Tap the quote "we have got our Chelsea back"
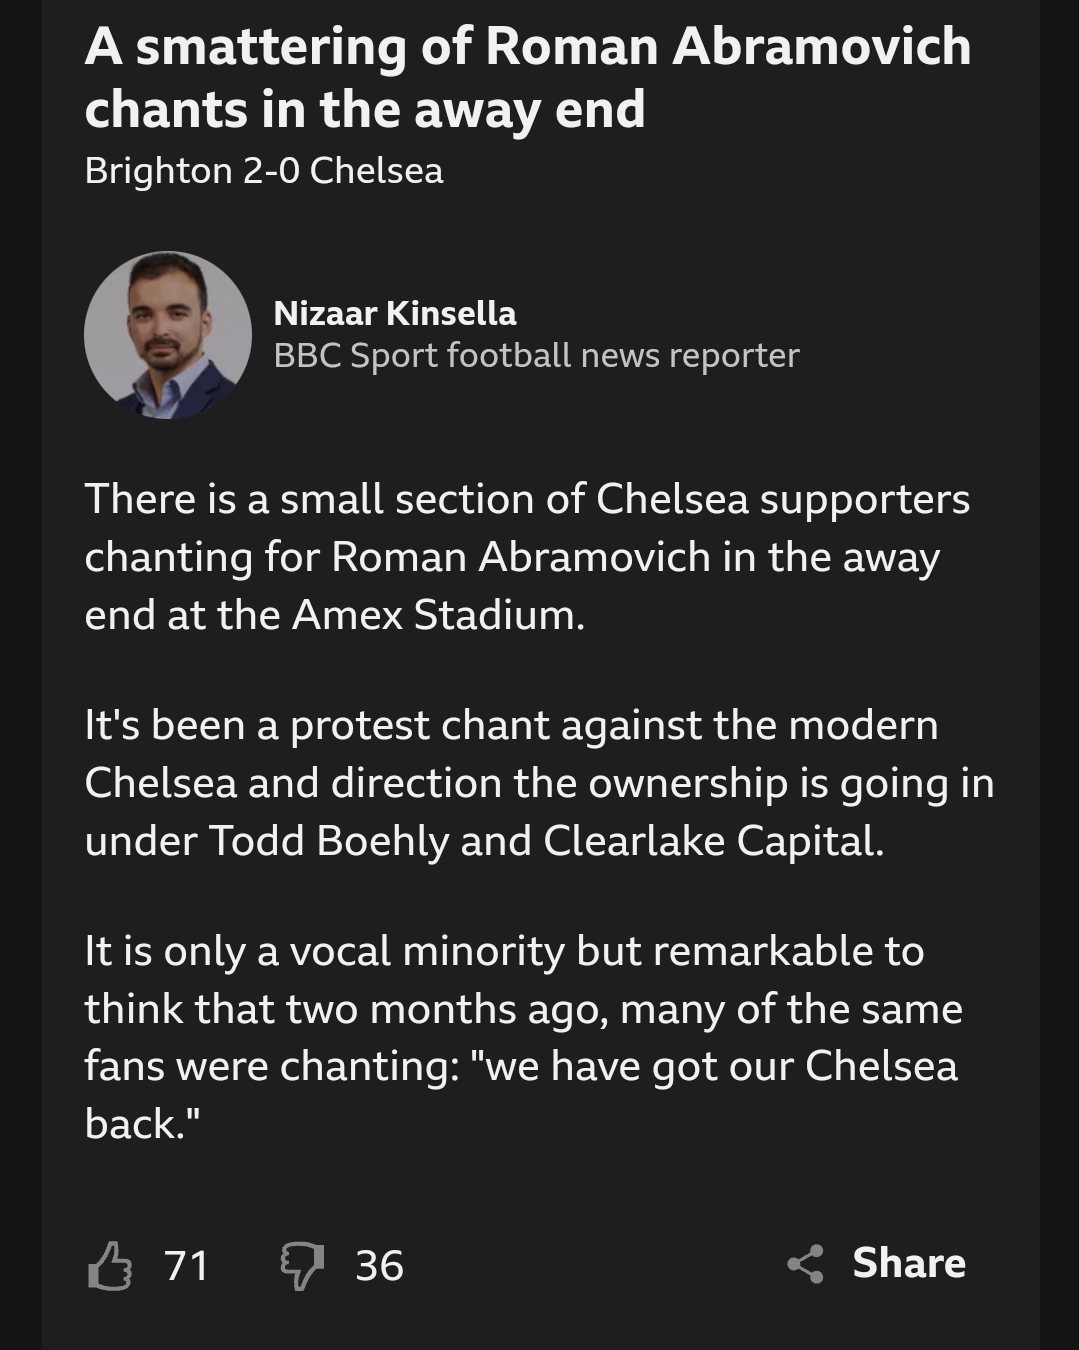Screen dimensions: 1079x1350 coord(521,1094)
